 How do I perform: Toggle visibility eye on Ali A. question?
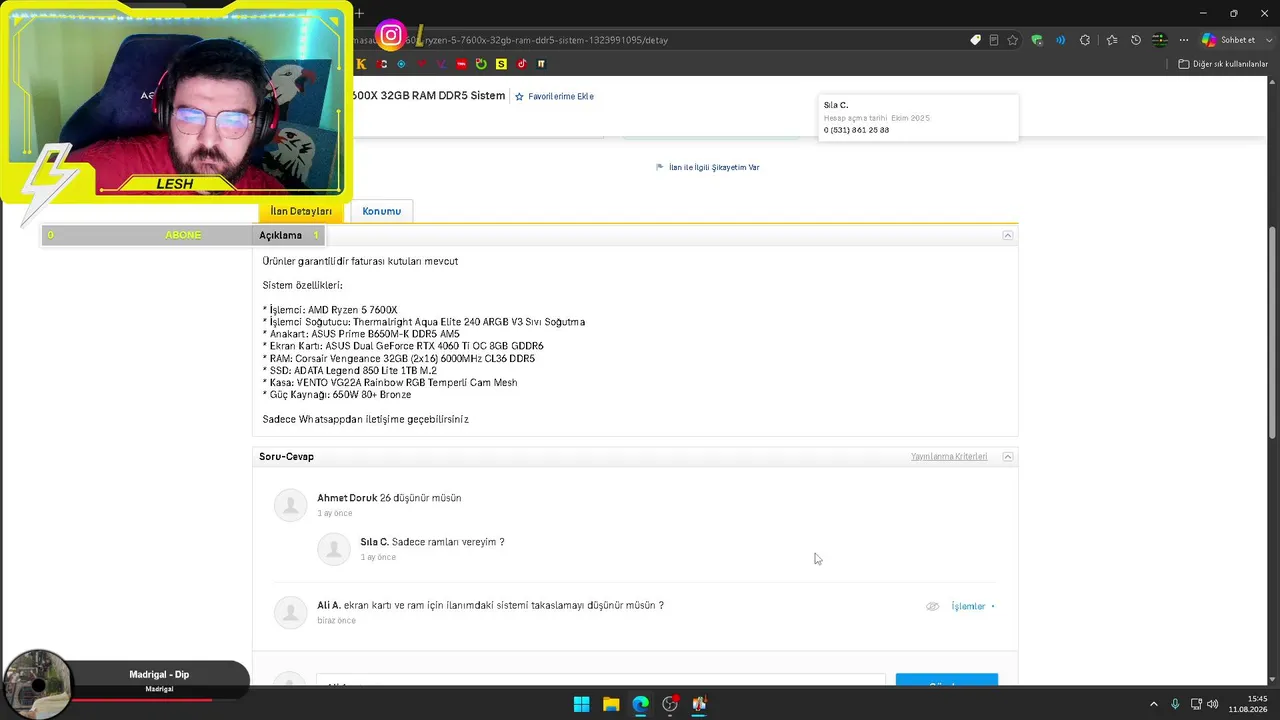tap(932, 606)
